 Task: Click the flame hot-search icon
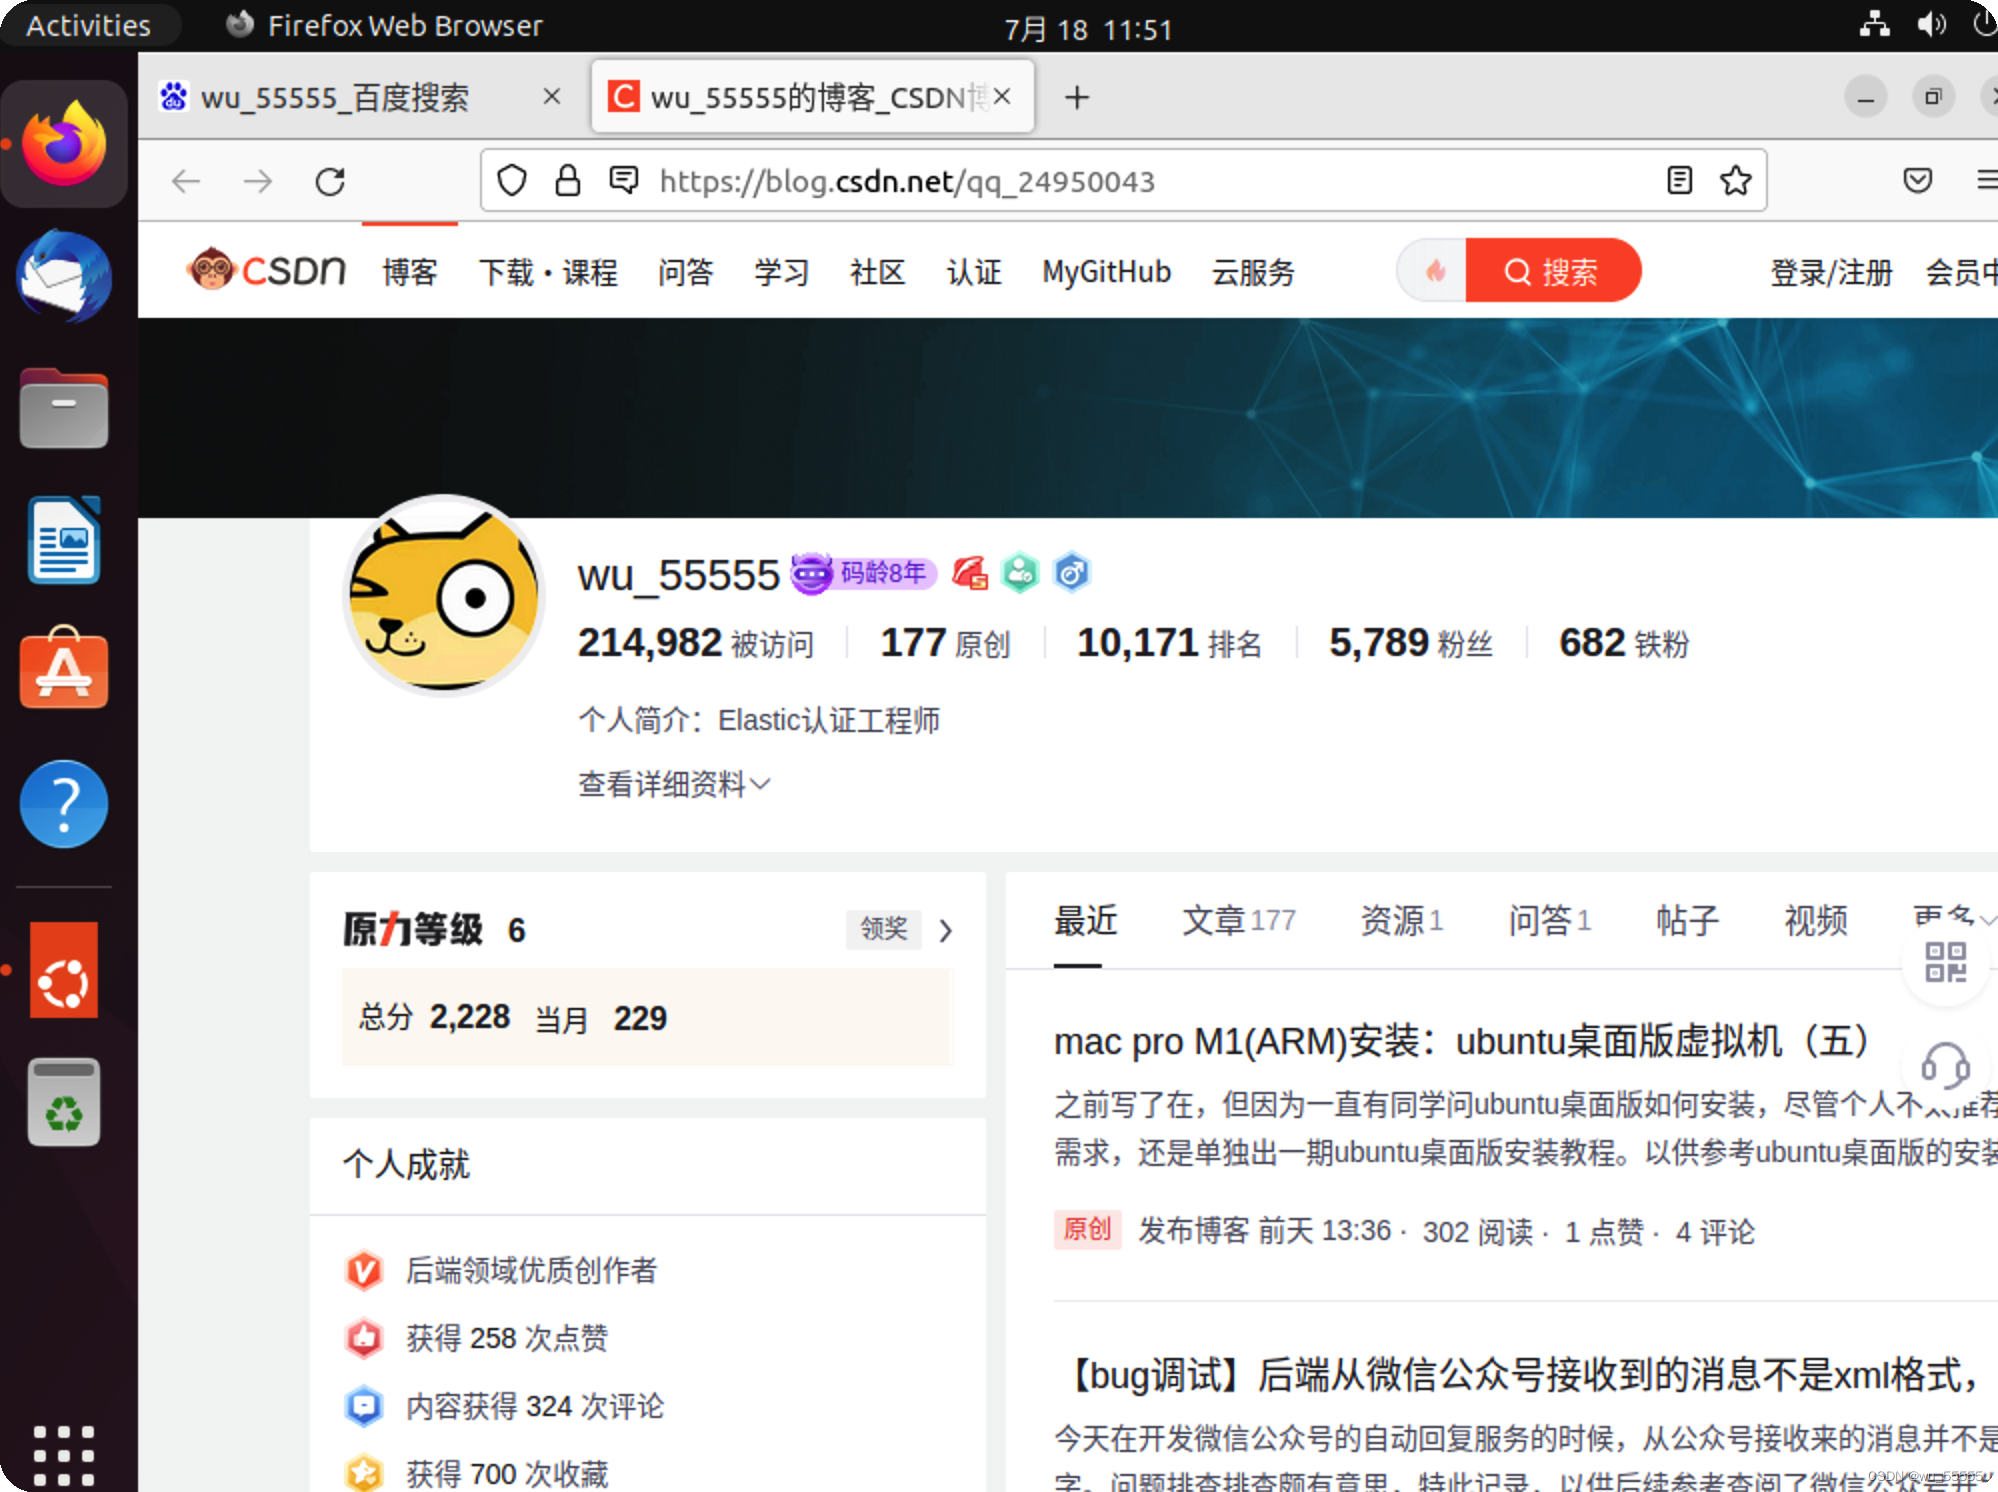(1435, 271)
